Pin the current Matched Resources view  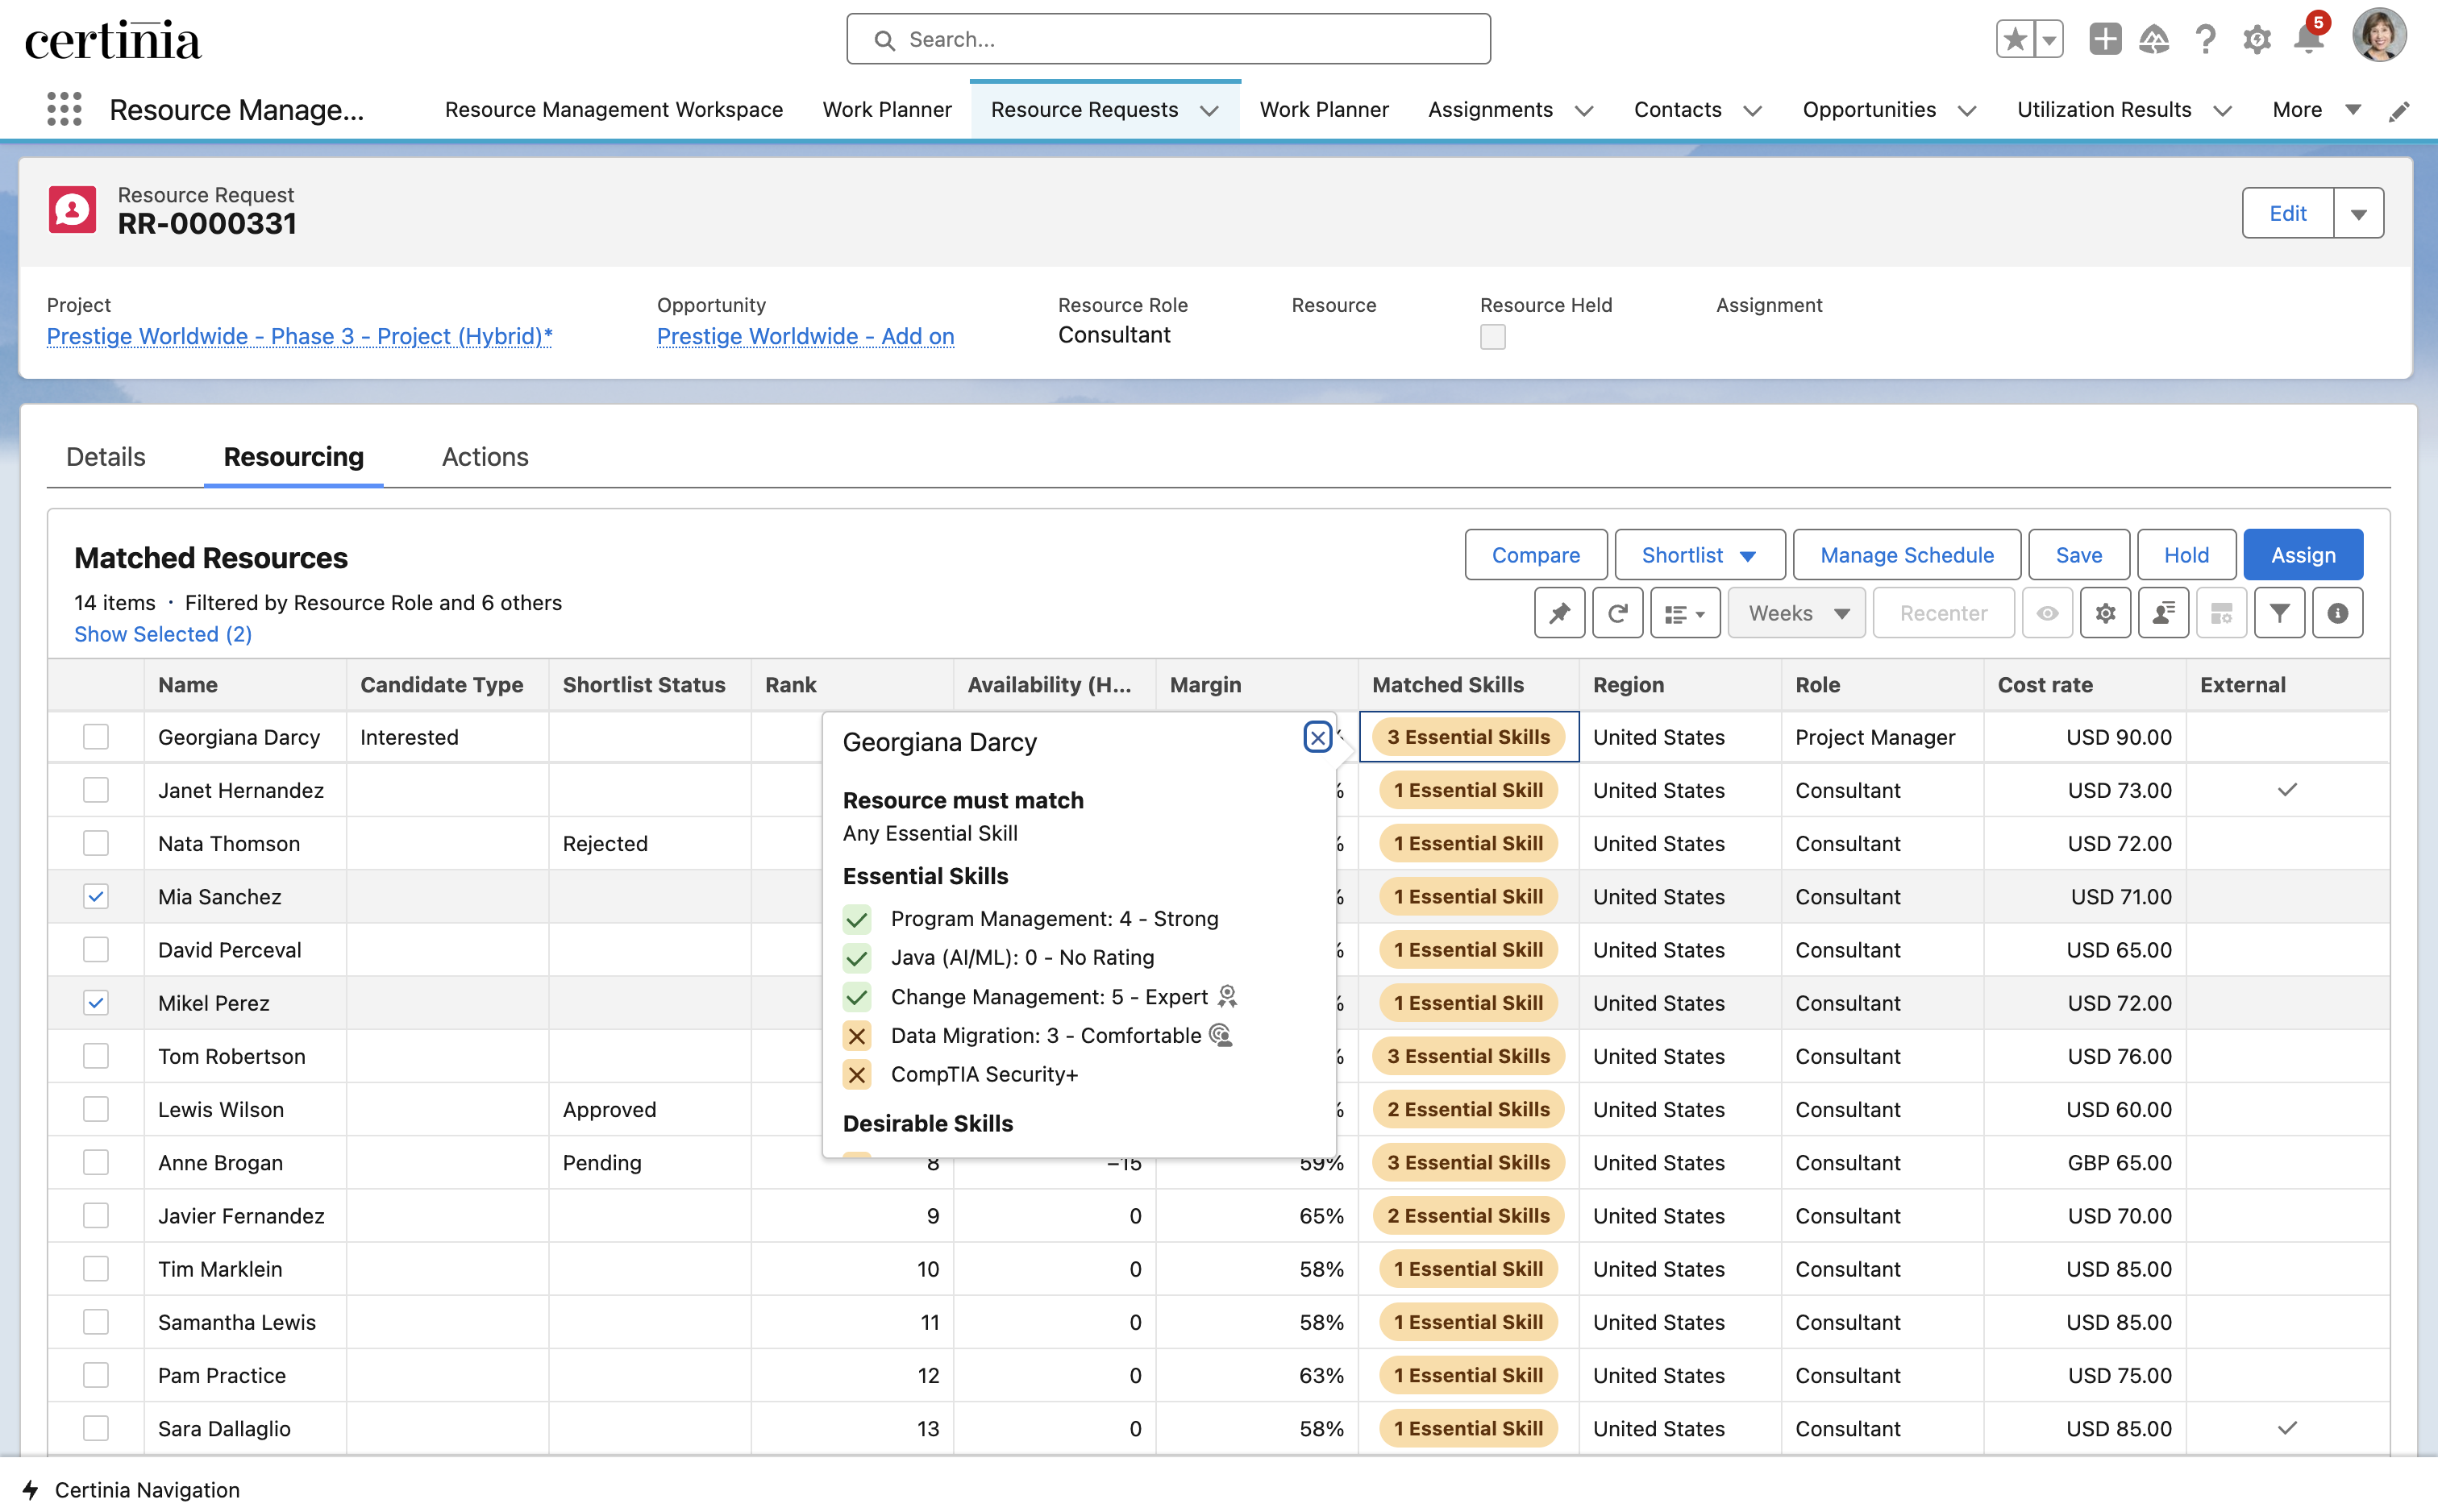1559,612
